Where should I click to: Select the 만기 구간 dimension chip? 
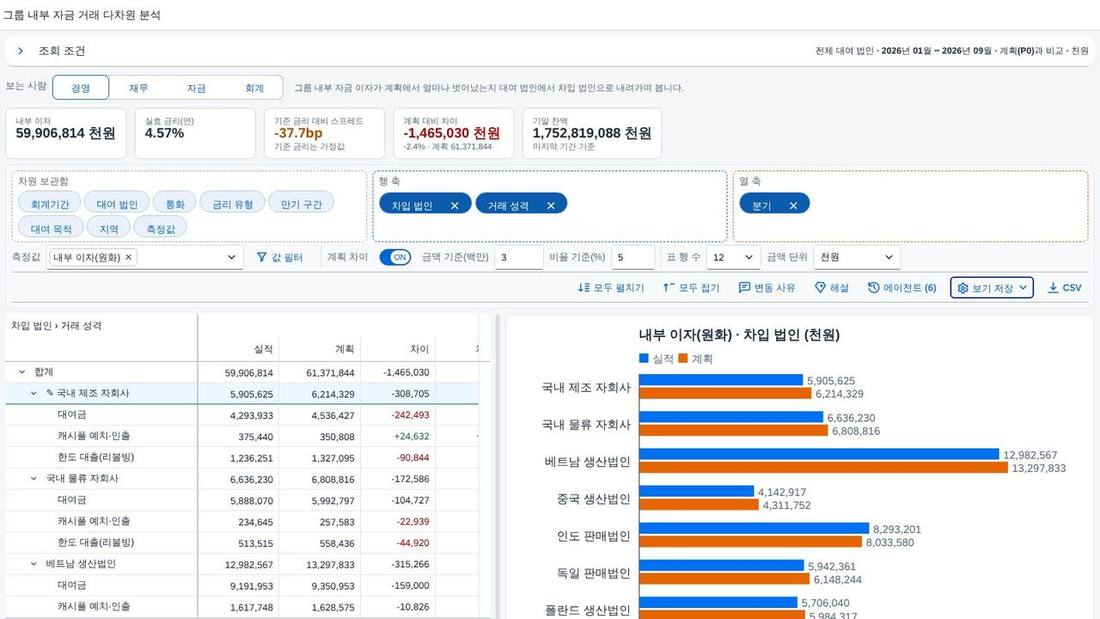pos(301,204)
